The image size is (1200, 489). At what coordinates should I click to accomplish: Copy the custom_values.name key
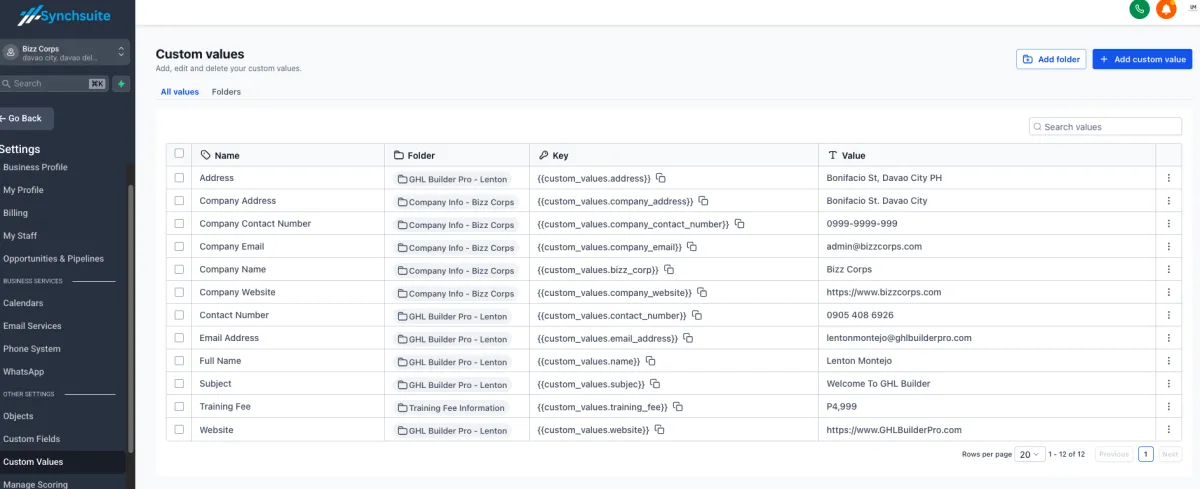click(x=650, y=361)
